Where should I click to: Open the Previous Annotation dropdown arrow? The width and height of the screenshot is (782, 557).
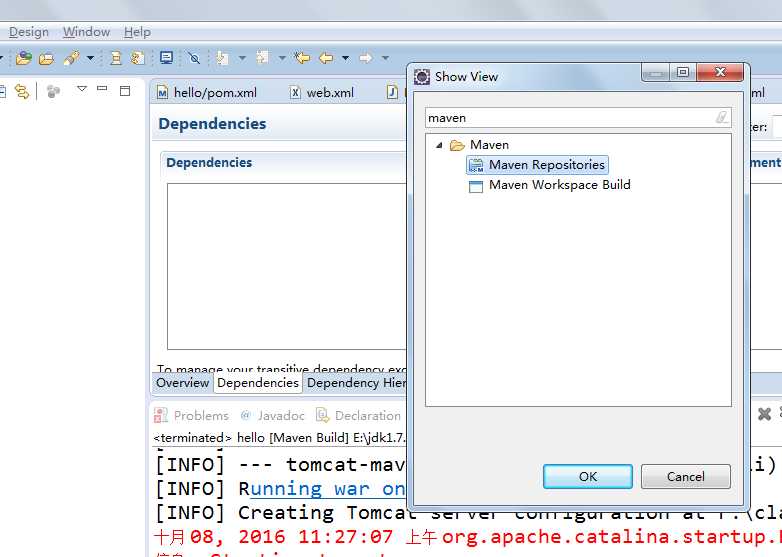click(282, 58)
